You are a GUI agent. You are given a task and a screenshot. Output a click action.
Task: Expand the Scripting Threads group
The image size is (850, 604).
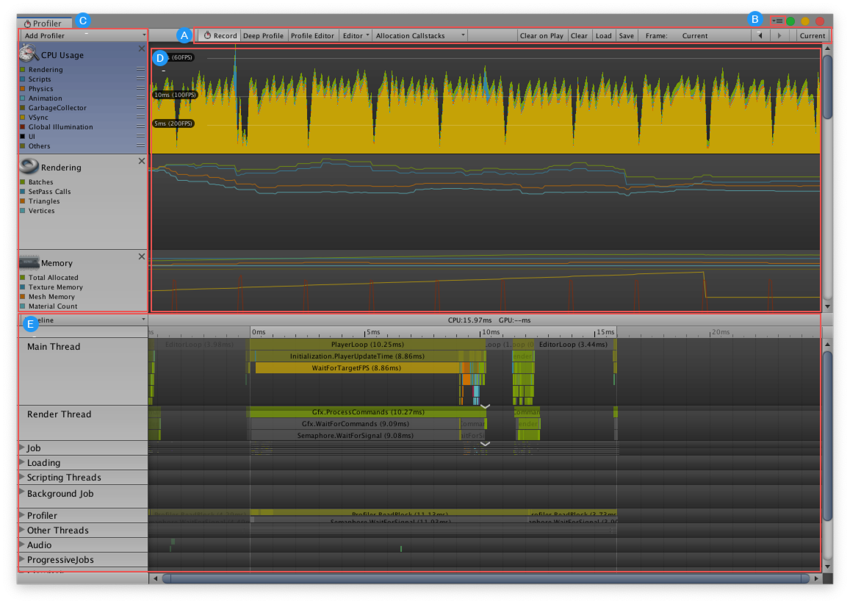point(23,478)
